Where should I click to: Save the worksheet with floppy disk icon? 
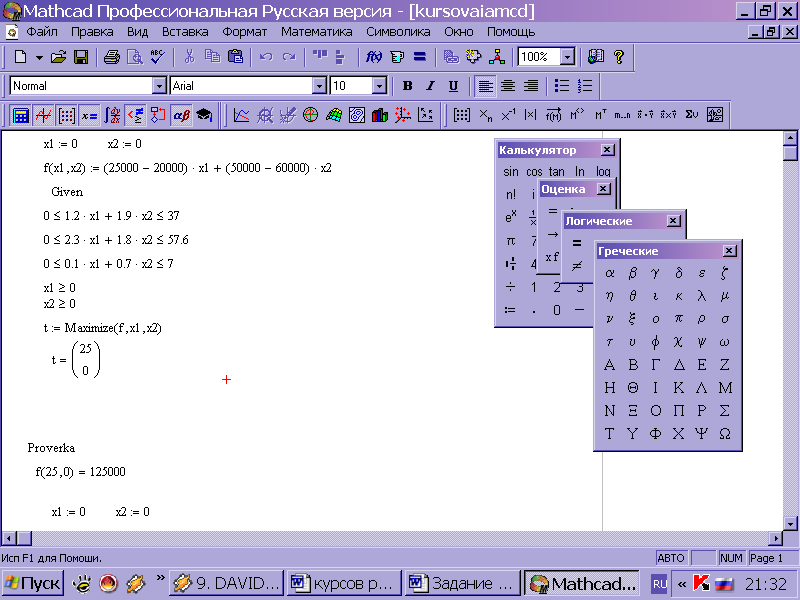pos(81,57)
